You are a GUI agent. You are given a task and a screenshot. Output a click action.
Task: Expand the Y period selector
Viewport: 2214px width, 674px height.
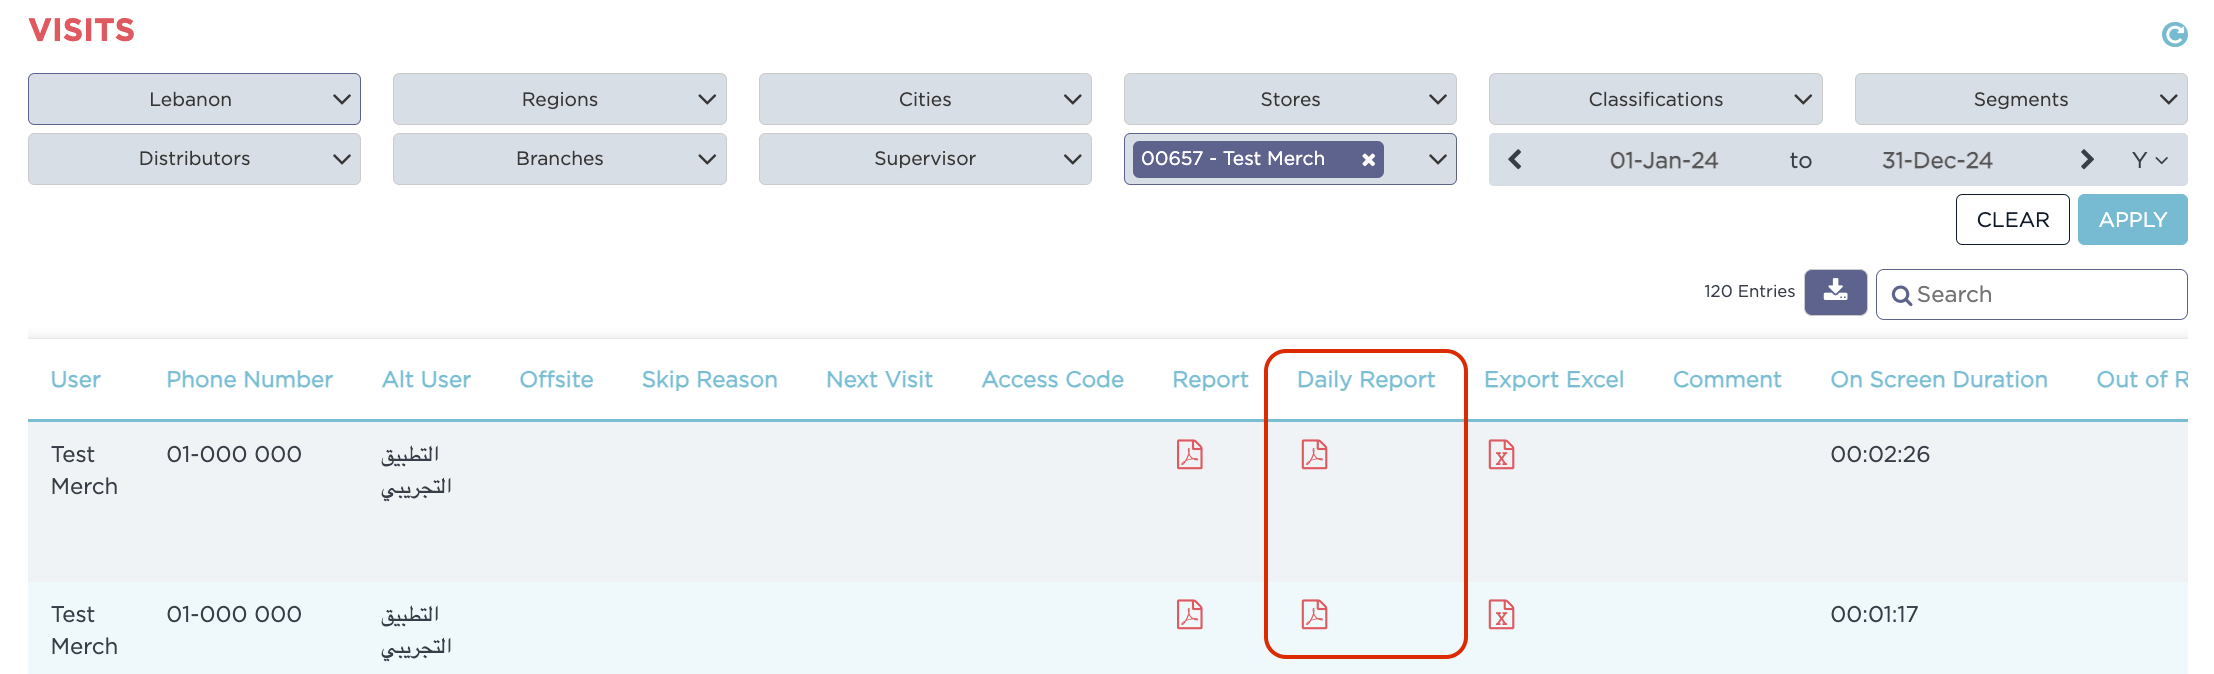(2149, 160)
